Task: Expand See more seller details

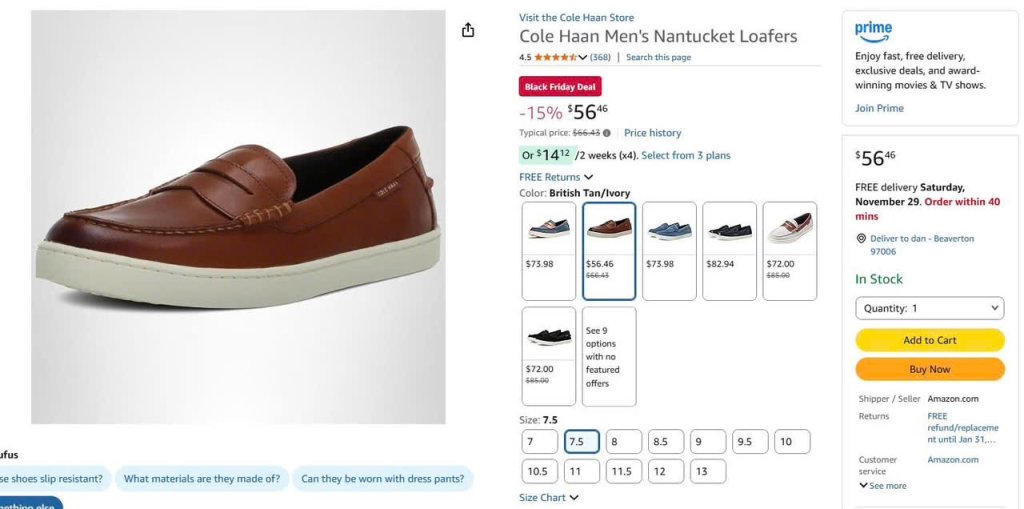Action: point(882,486)
